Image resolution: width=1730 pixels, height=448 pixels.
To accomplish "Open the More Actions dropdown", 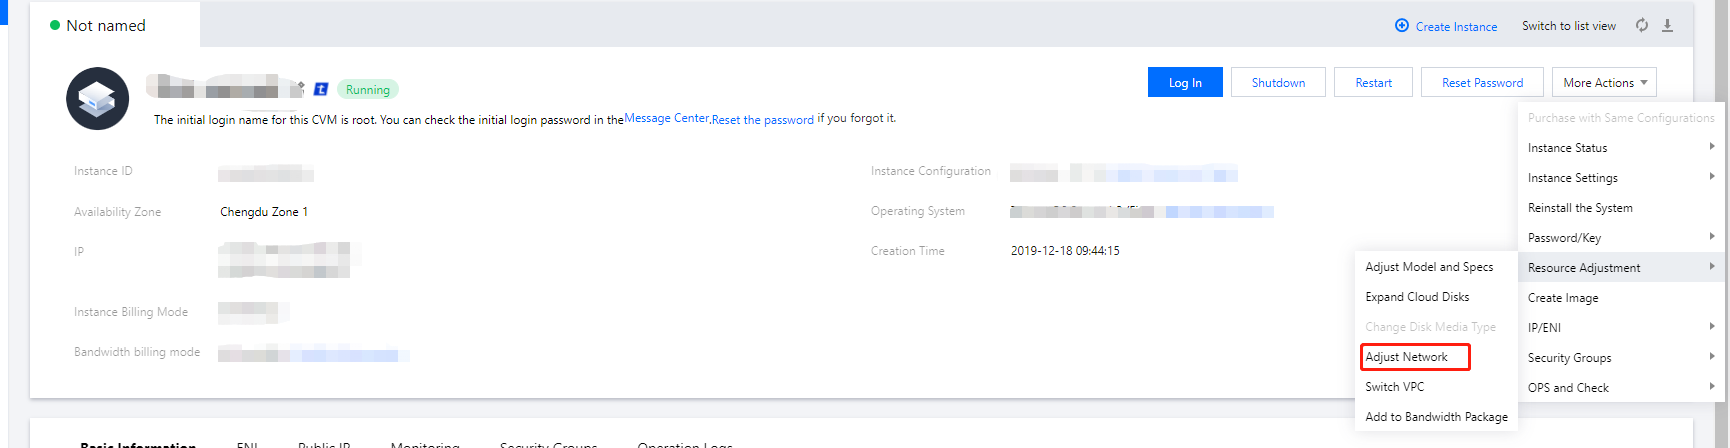I will click(x=1604, y=82).
